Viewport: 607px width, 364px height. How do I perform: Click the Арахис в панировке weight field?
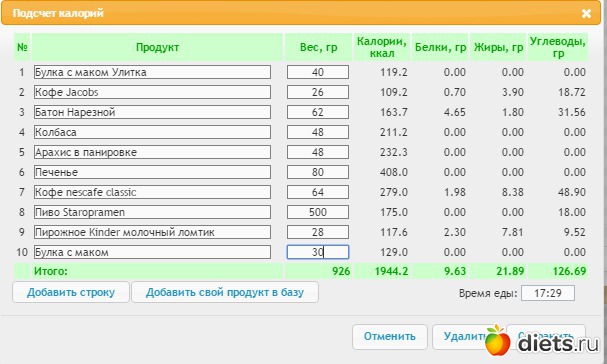coord(318,152)
